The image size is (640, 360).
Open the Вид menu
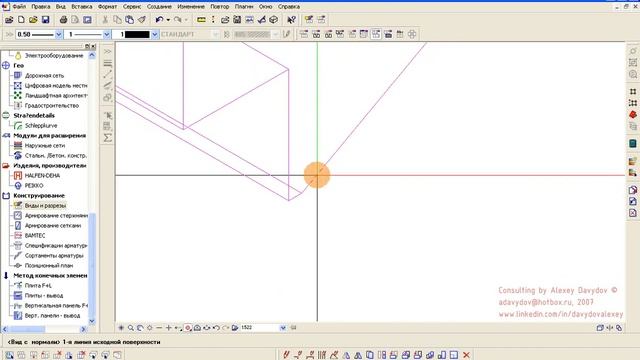(60, 7)
